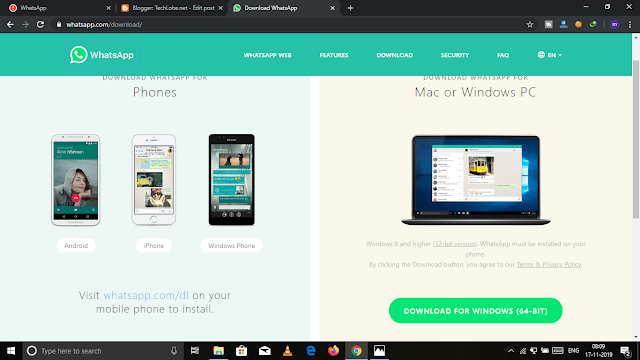Open the SECURITY navigation item
Screen dimensions: 640x360
tap(455, 55)
